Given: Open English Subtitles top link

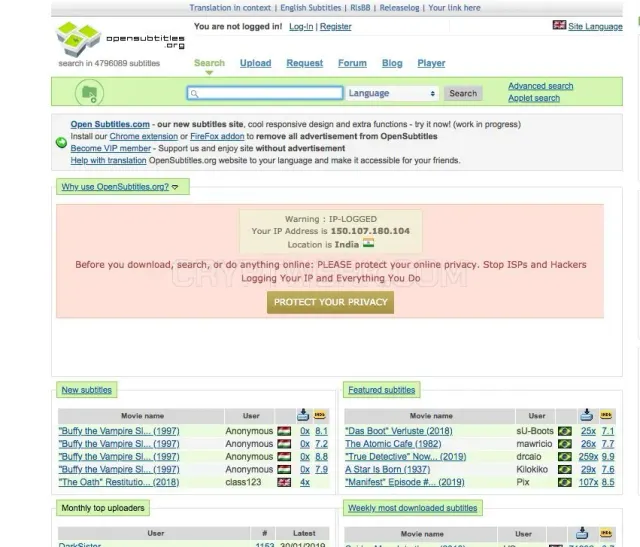Looking at the screenshot, I should click(311, 8).
